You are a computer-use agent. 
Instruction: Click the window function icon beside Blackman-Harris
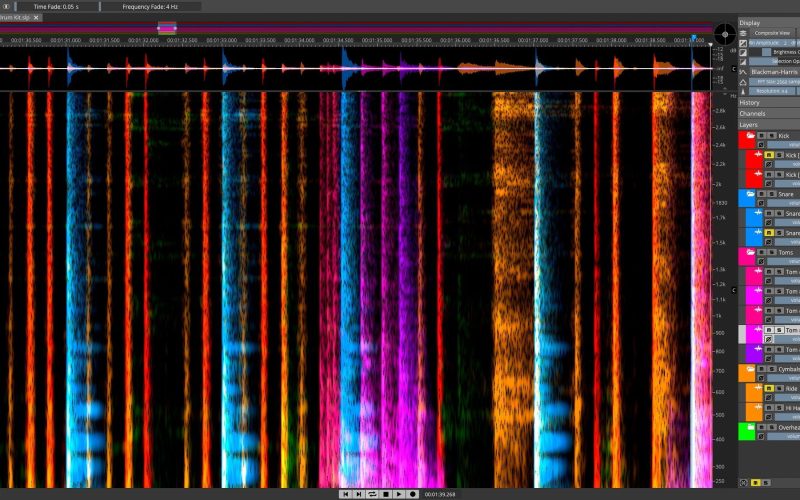click(x=743, y=72)
